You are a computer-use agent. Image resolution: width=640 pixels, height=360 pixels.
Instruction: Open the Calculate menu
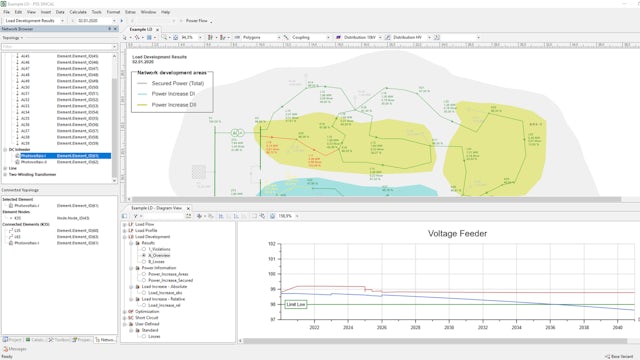[x=78, y=12]
